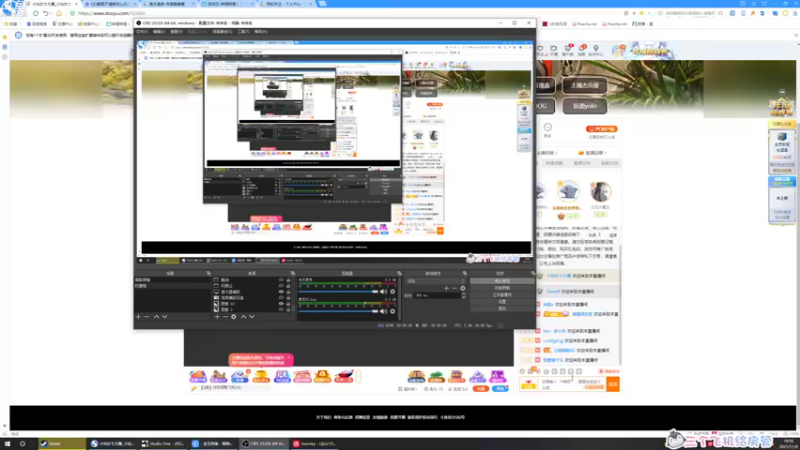
Task: Click the red airplane gift icon on Douyu
Action: coord(343,377)
